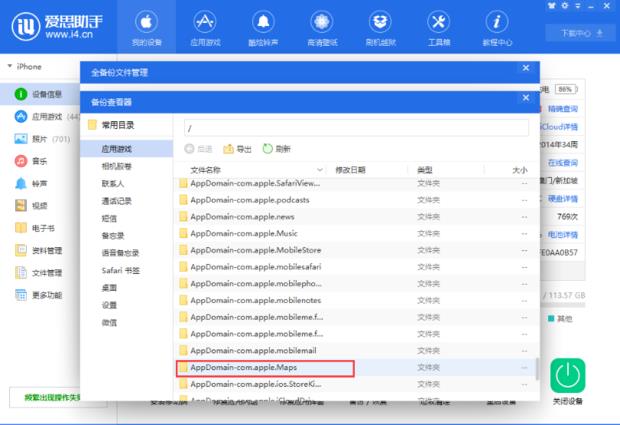The height and width of the screenshot is (425, 620).
Task: Select 应用游戏 in backup viewer list
Action: point(127,149)
